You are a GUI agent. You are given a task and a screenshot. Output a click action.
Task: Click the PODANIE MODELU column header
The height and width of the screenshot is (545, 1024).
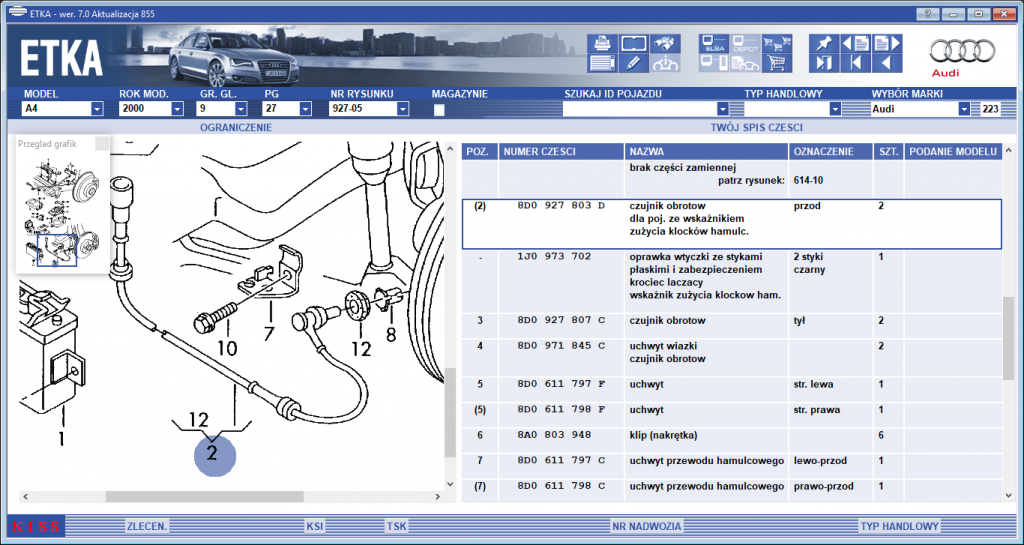pos(953,151)
